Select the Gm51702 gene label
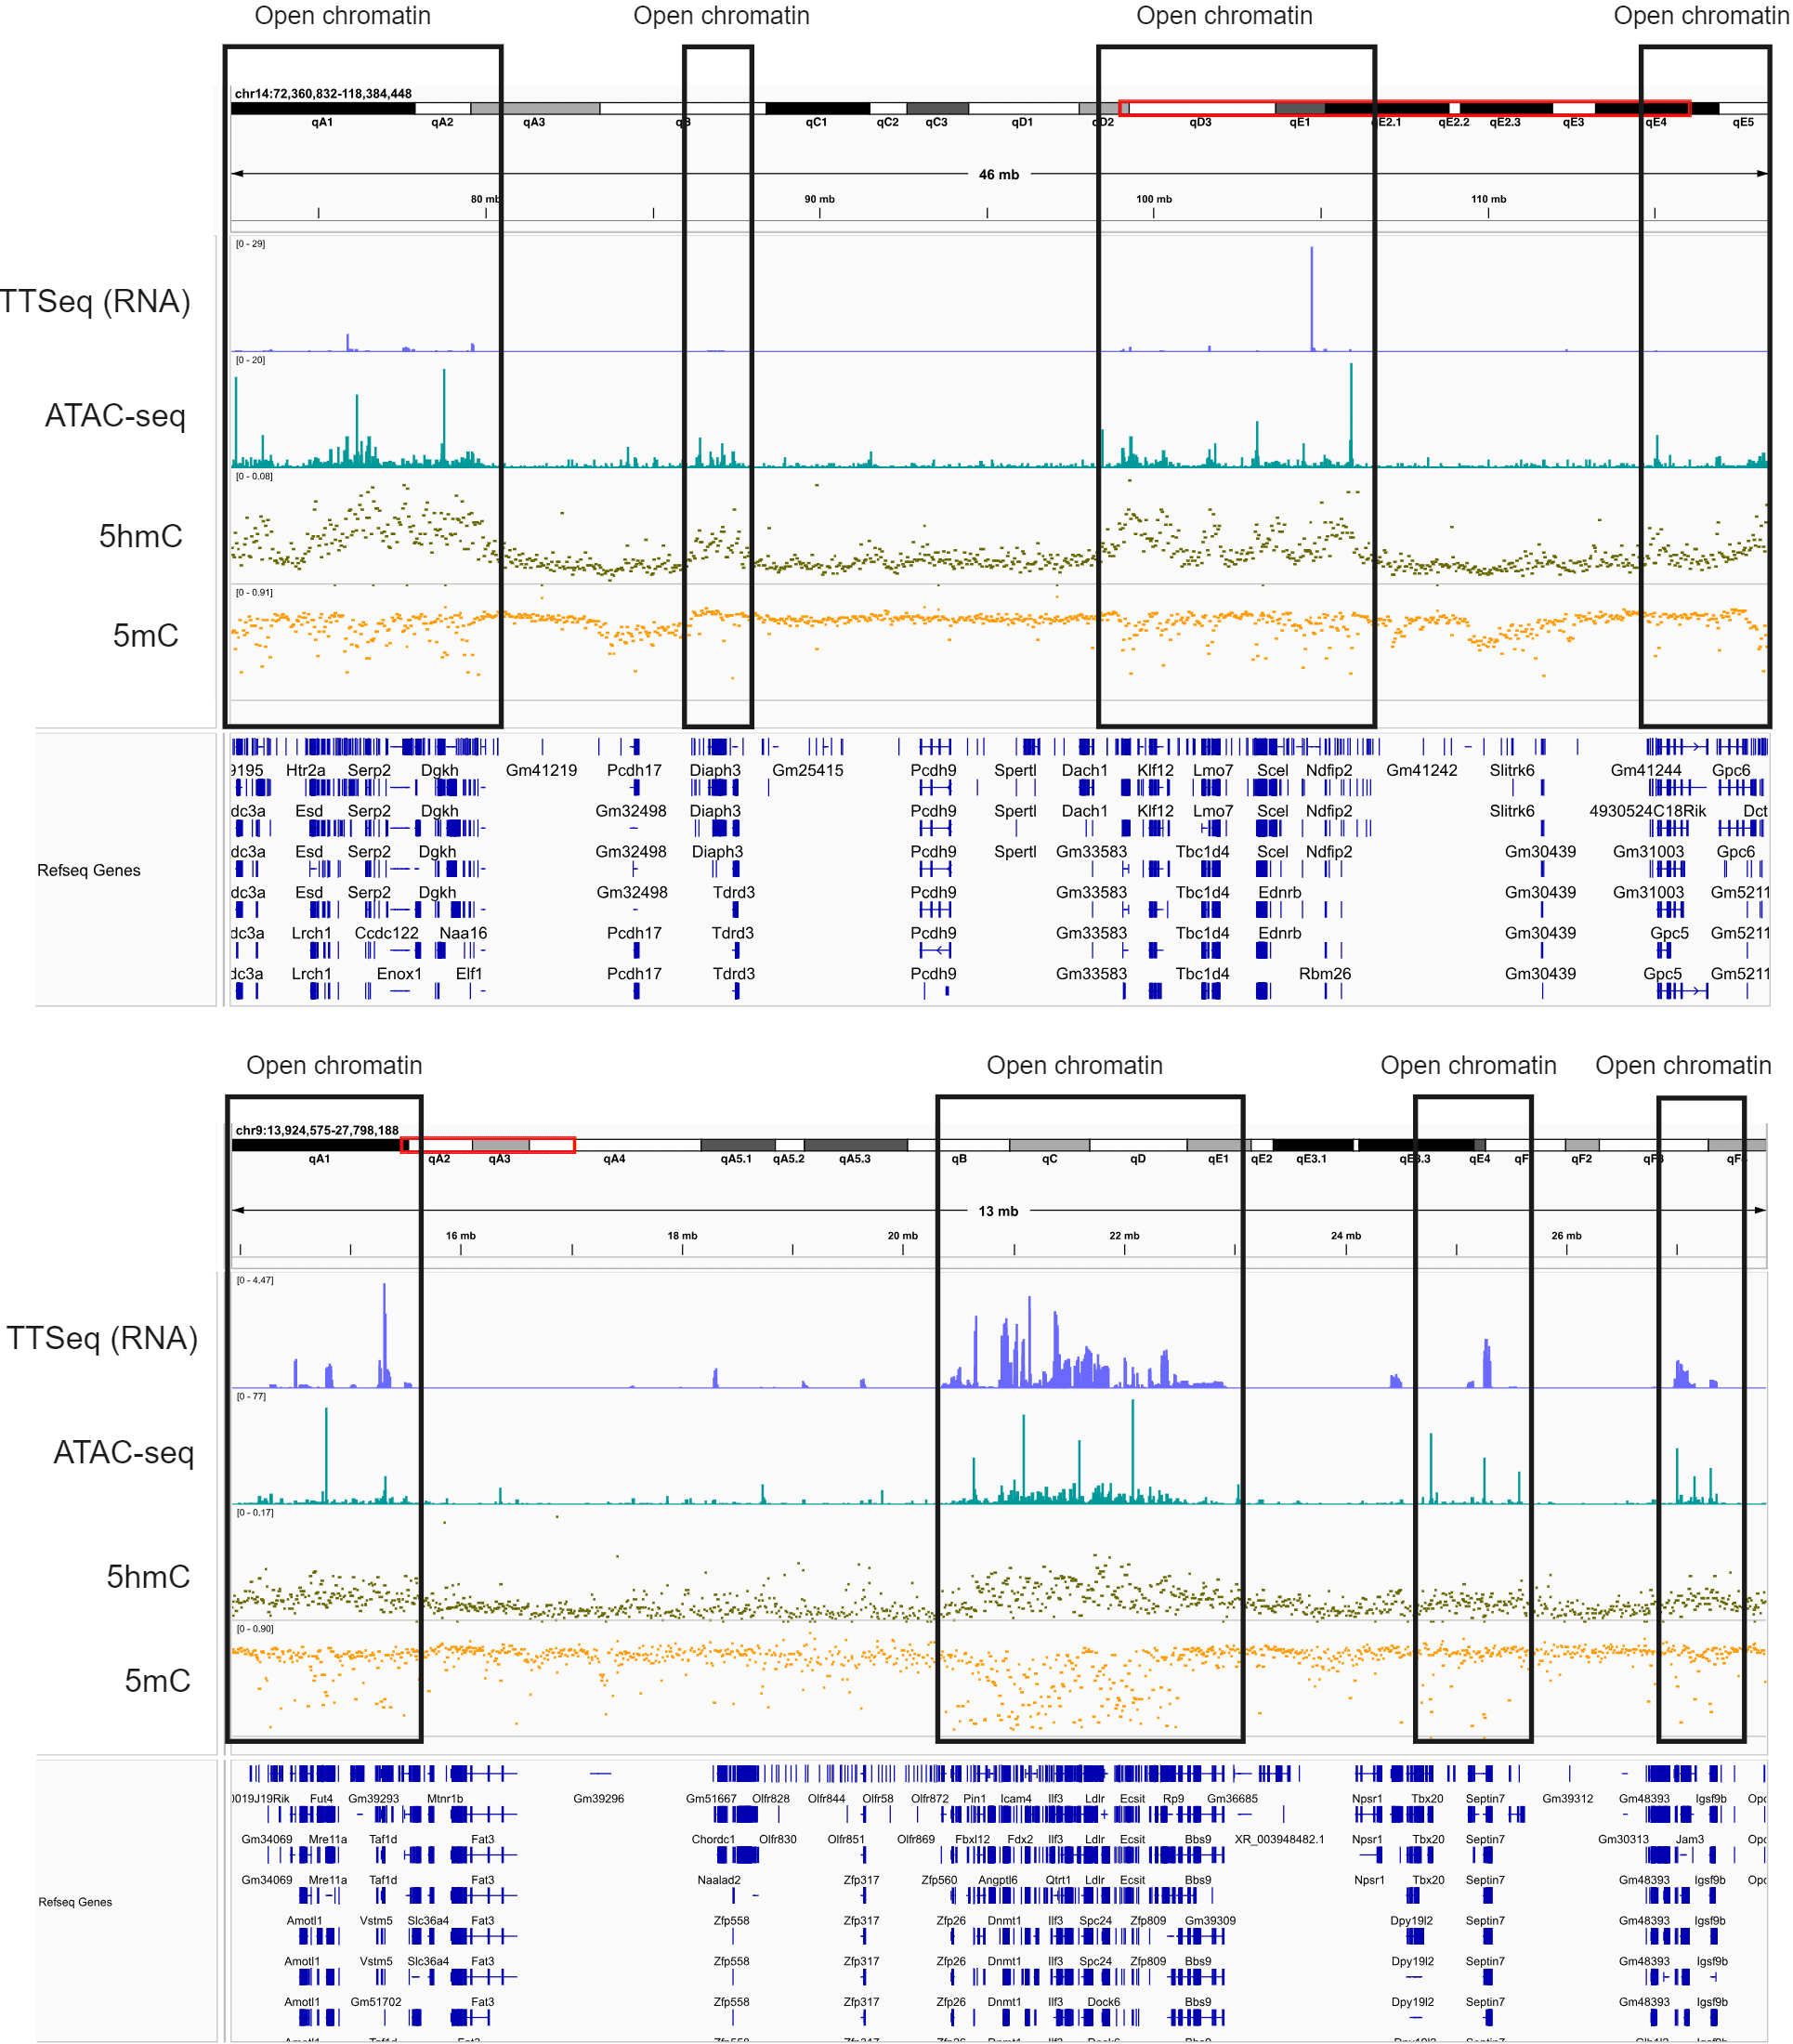This screenshot has height=2044, width=1793. pos(375,2003)
